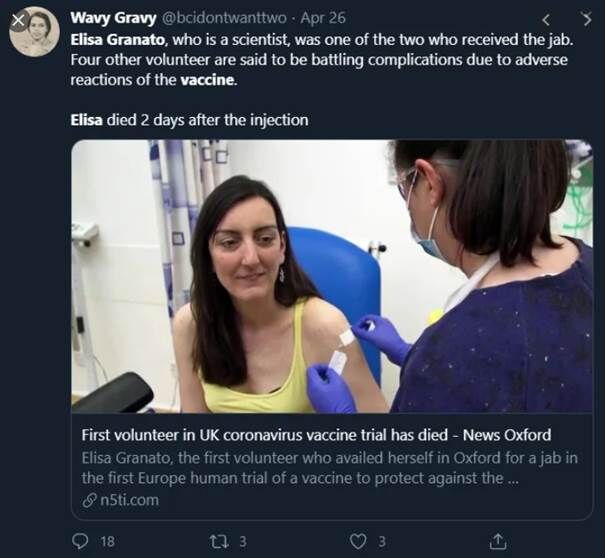Click the reply speech bubble icon
The width and height of the screenshot is (605, 558).
(x=81, y=541)
